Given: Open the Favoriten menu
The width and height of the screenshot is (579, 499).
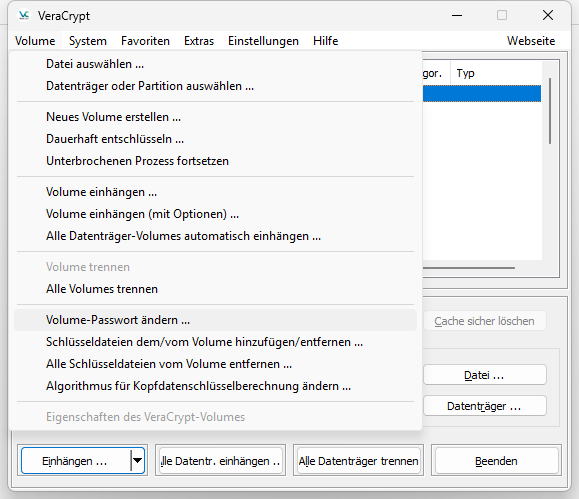Looking at the screenshot, I should click(145, 41).
